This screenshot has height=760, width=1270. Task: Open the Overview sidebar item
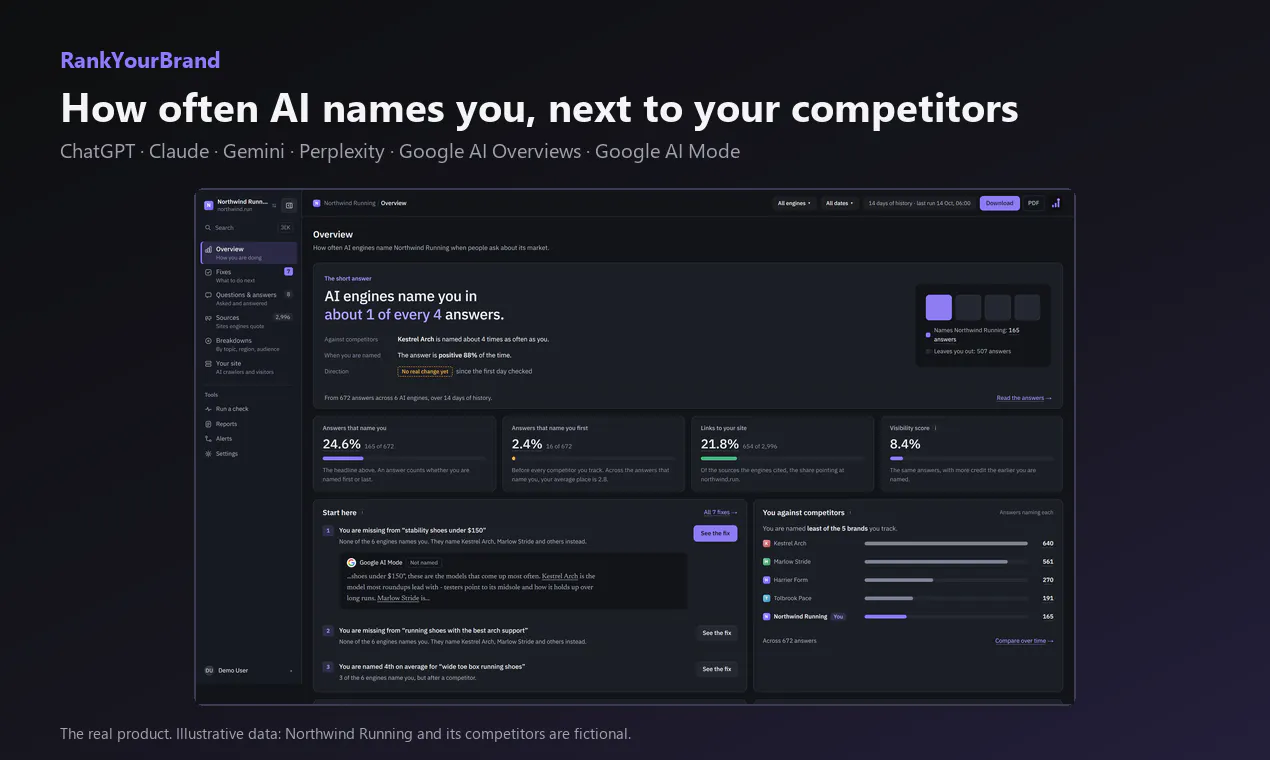point(249,253)
